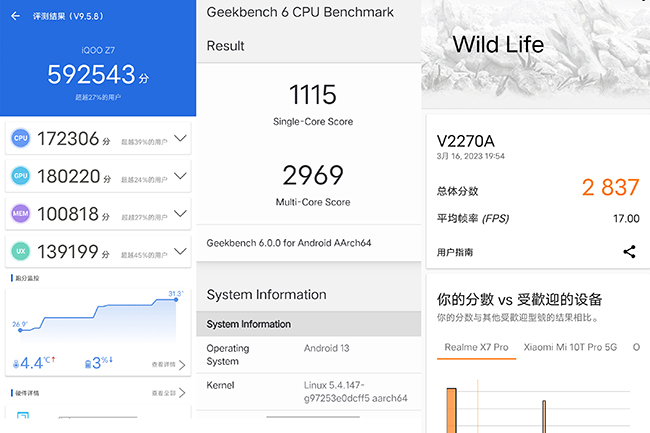
Task: Tap the share icon in Wild Life card
Action: (629, 252)
